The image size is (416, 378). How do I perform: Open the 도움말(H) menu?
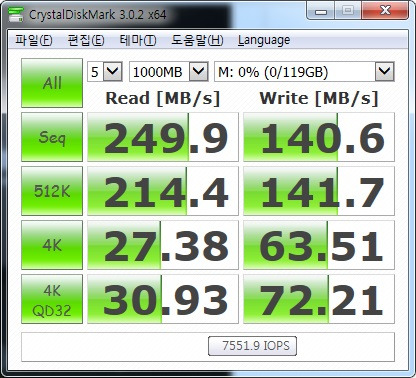[x=197, y=40]
